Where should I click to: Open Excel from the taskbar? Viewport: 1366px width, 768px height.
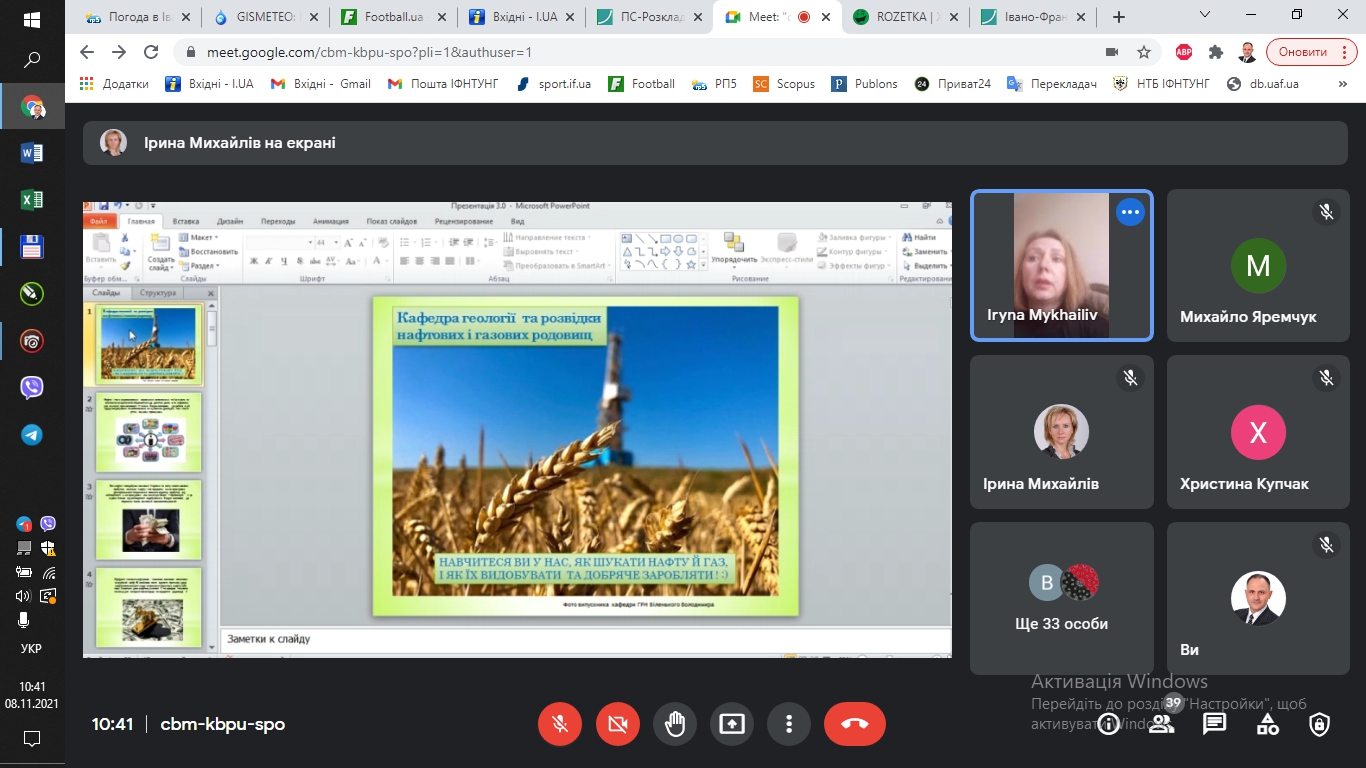31,200
